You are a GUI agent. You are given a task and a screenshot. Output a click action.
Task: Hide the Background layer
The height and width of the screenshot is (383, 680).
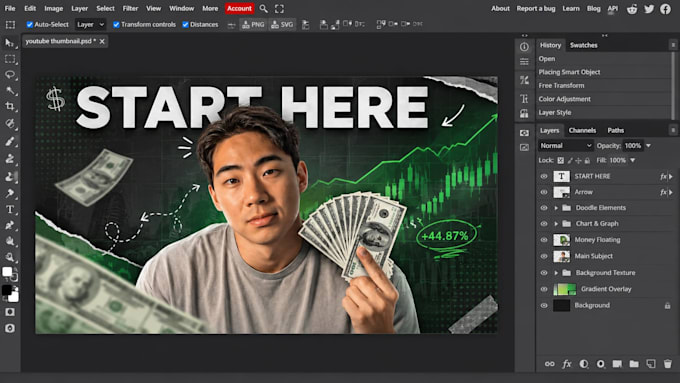[x=544, y=305]
